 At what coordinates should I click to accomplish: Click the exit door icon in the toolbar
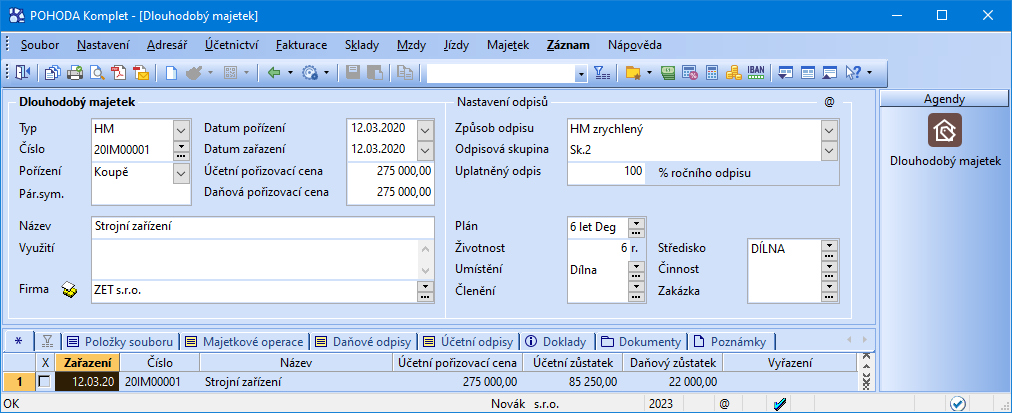point(23,73)
